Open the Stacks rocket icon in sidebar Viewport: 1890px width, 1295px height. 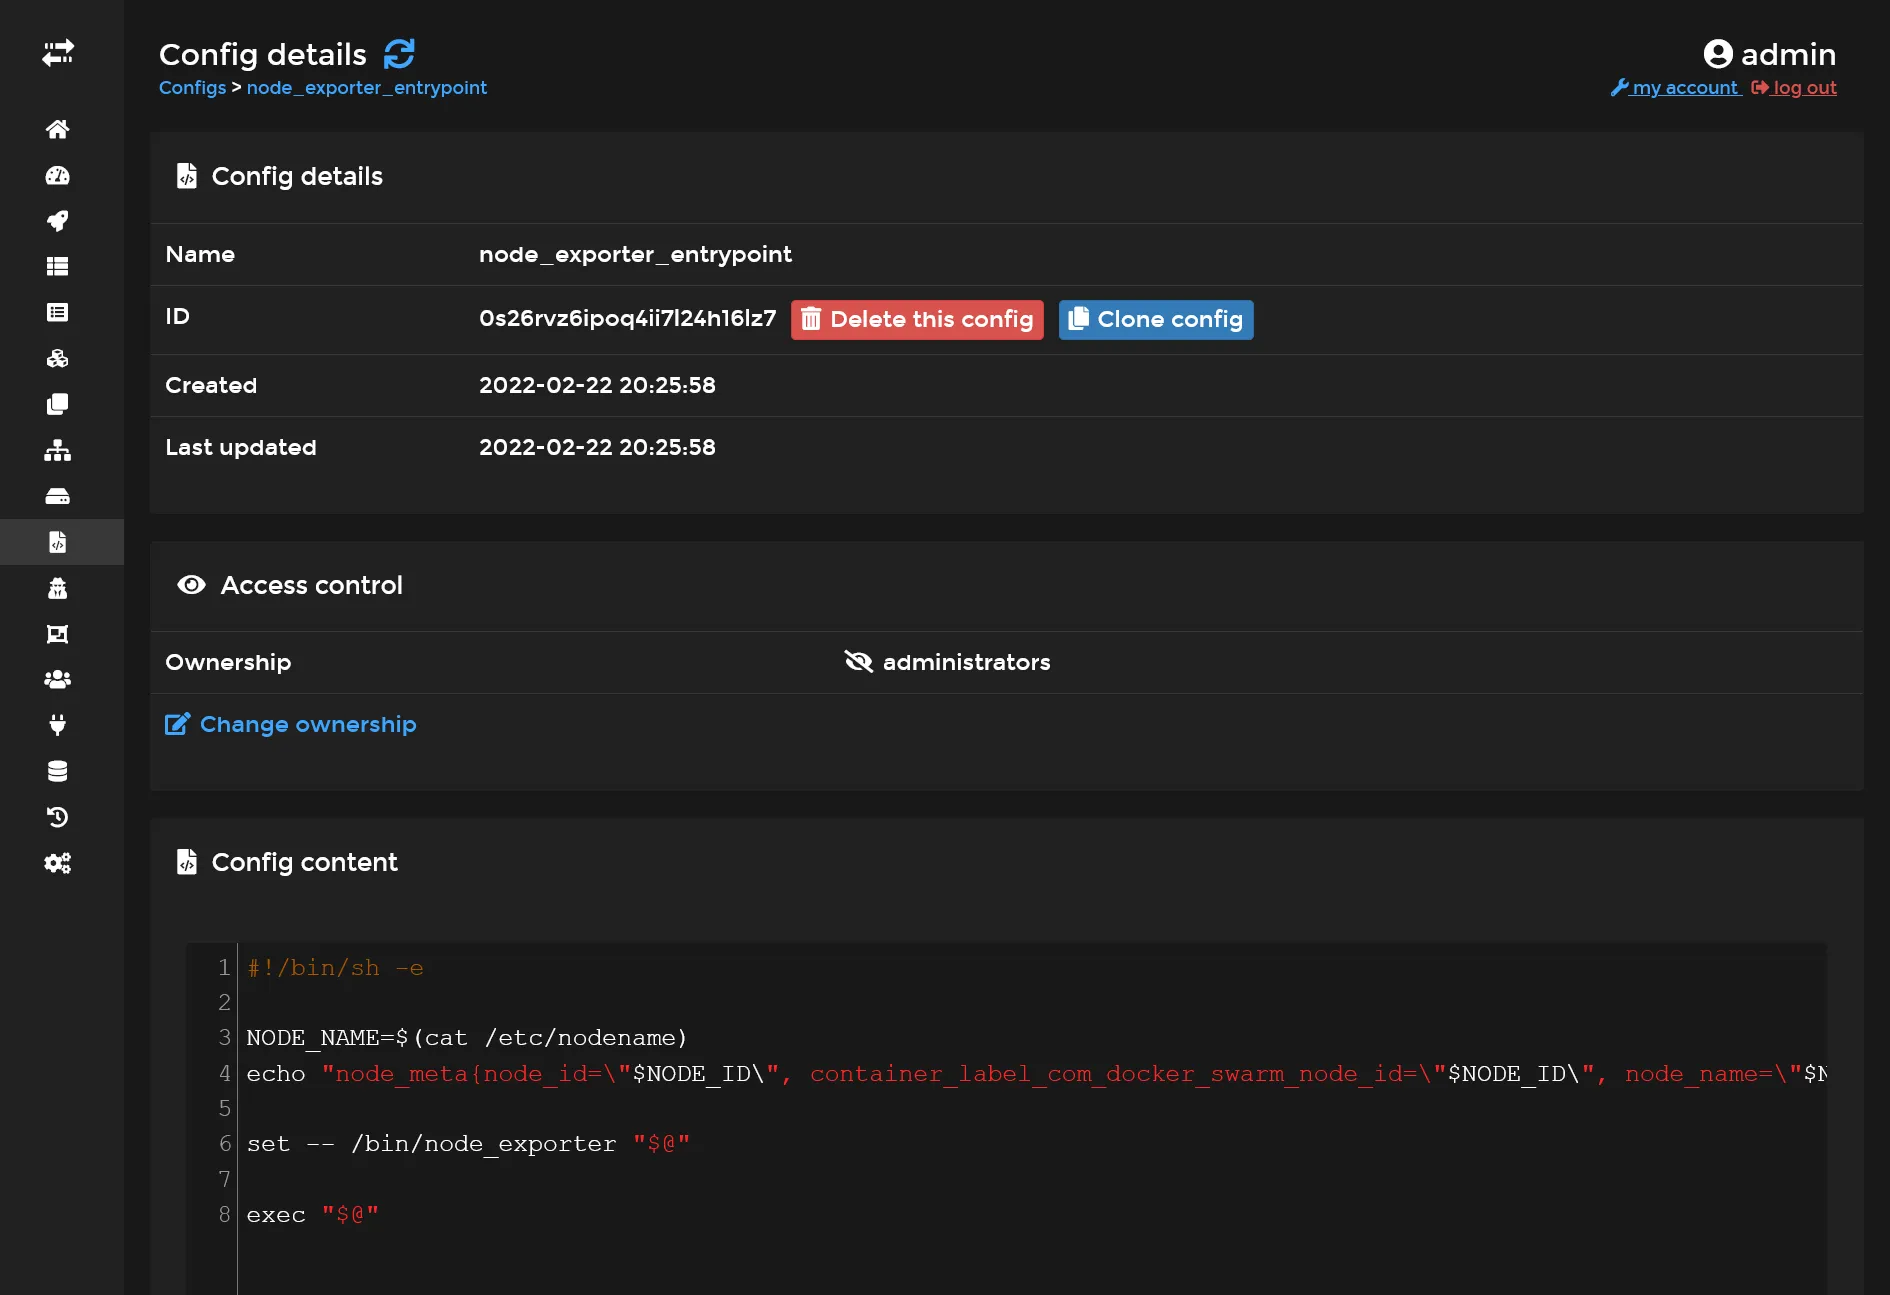pyautogui.click(x=59, y=221)
